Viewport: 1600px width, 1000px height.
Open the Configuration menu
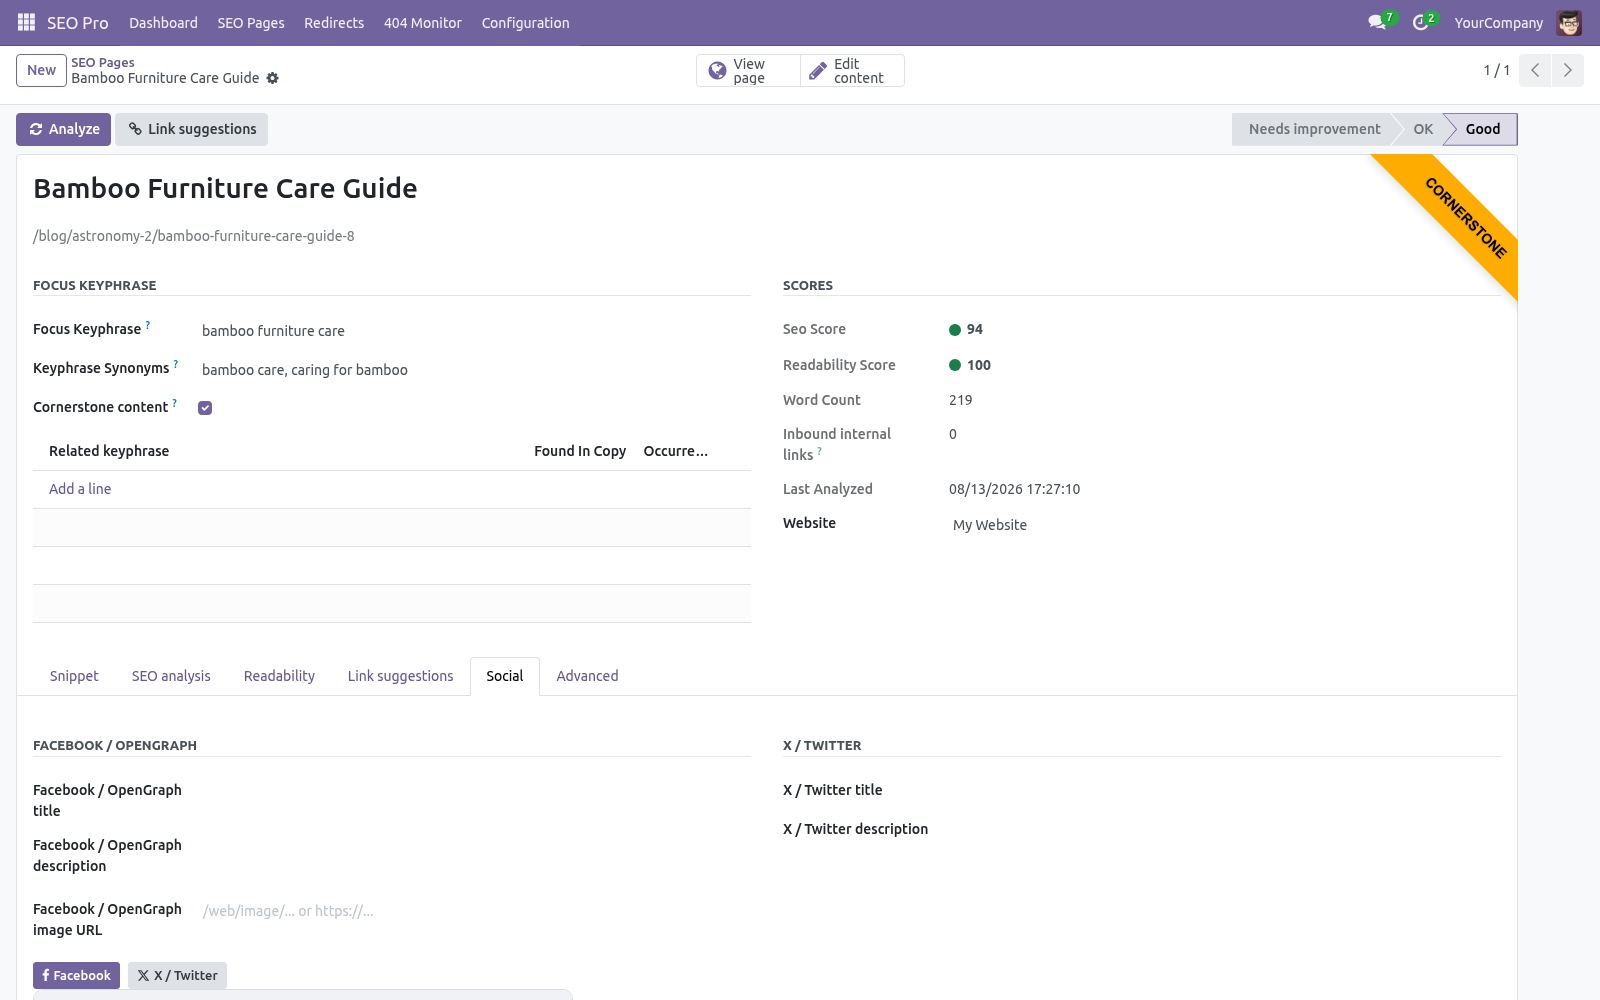coord(525,23)
